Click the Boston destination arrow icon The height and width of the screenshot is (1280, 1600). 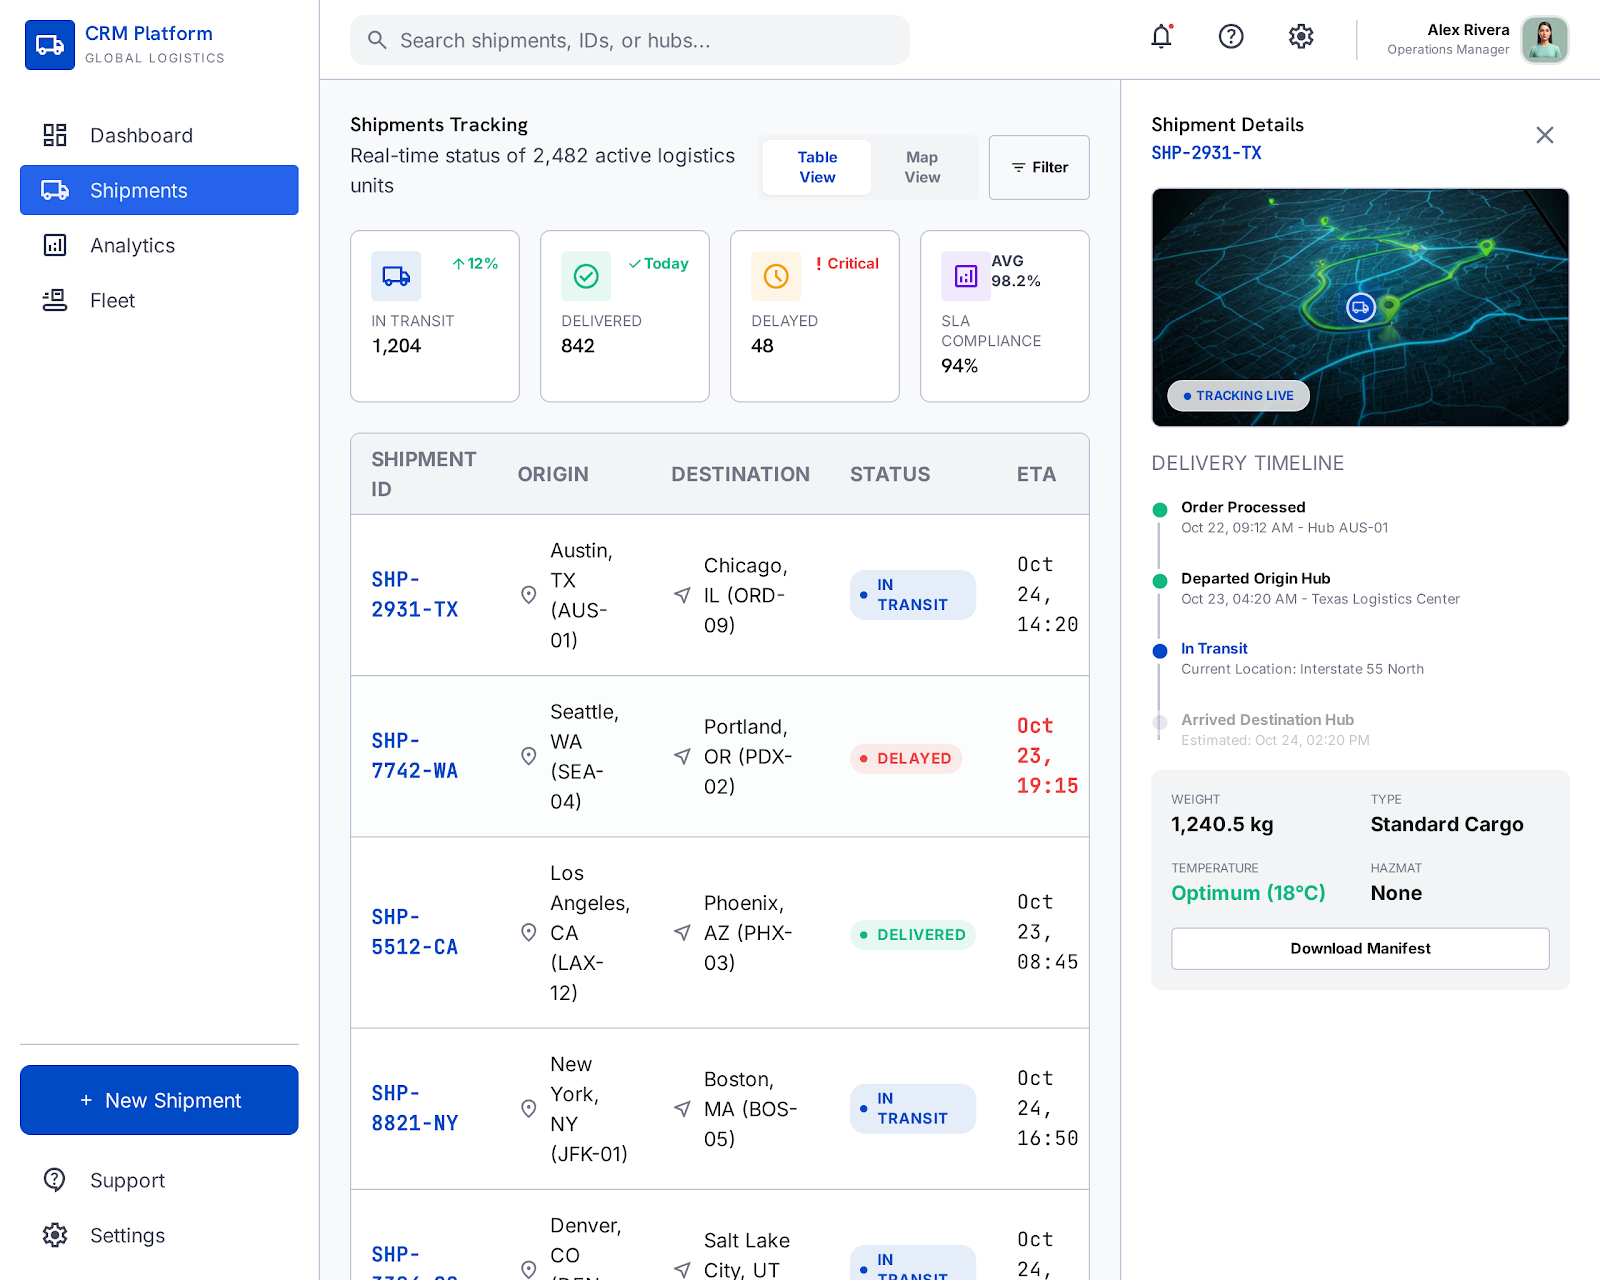pos(682,1108)
